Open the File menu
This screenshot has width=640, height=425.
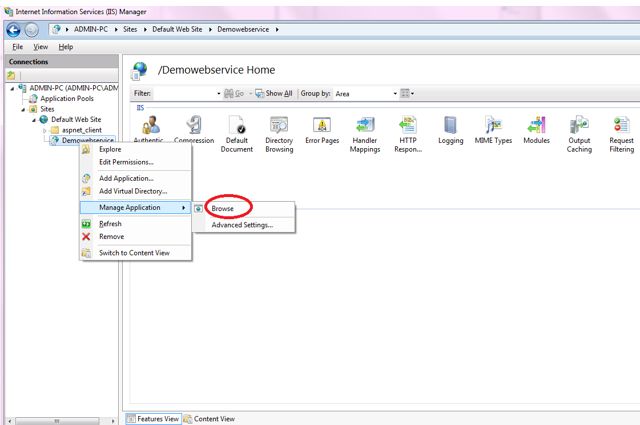[18, 47]
